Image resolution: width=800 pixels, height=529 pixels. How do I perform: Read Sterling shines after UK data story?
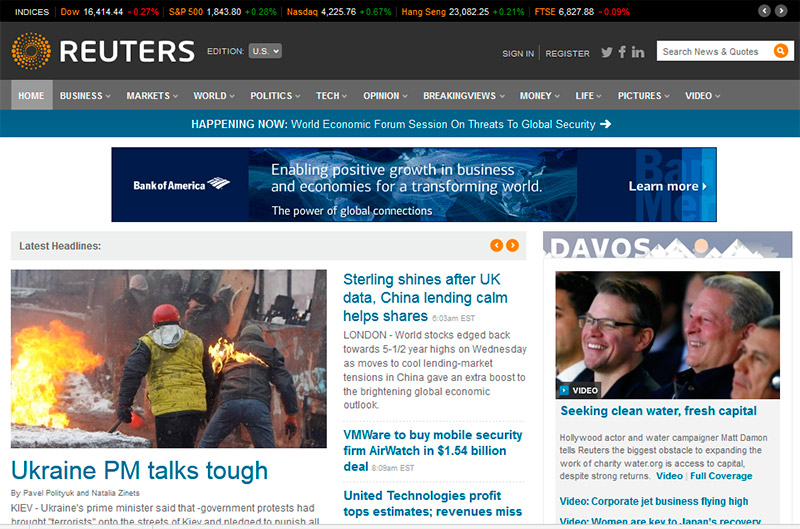pos(425,297)
